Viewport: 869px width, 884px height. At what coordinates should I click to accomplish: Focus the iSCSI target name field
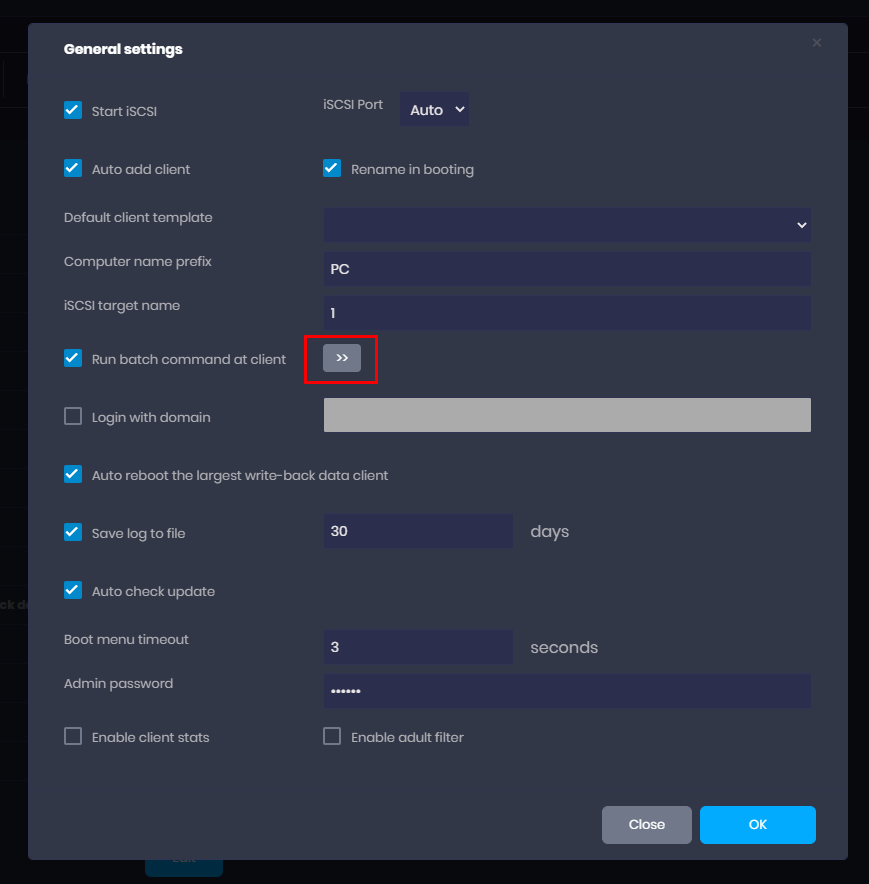[567, 313]
